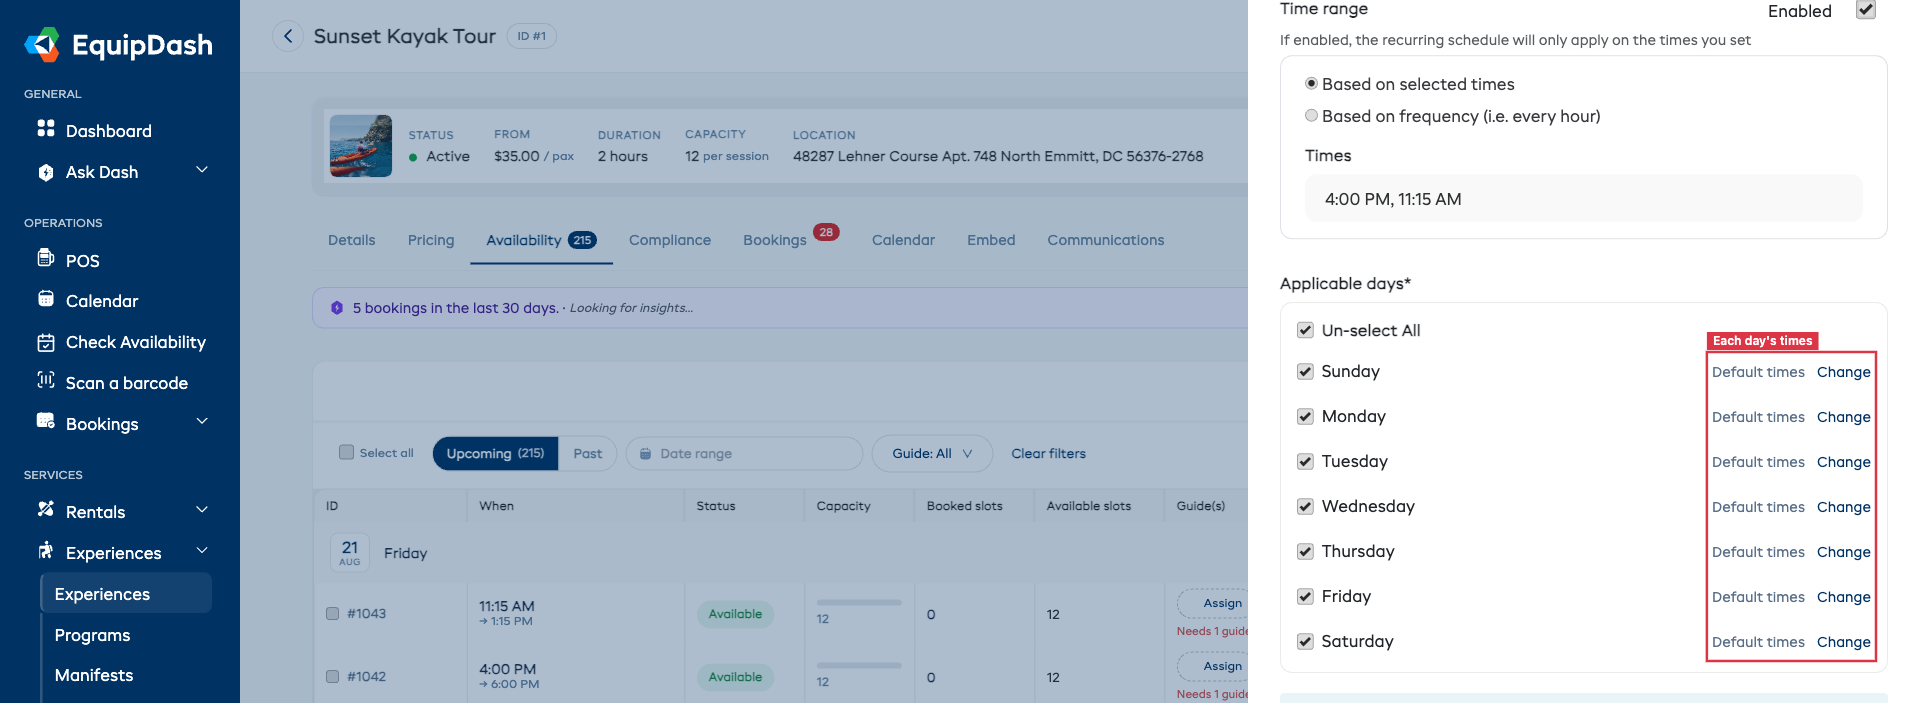Open the POS register icon
This screenshot has width=1920, height=703.
(x=46, y=258)
